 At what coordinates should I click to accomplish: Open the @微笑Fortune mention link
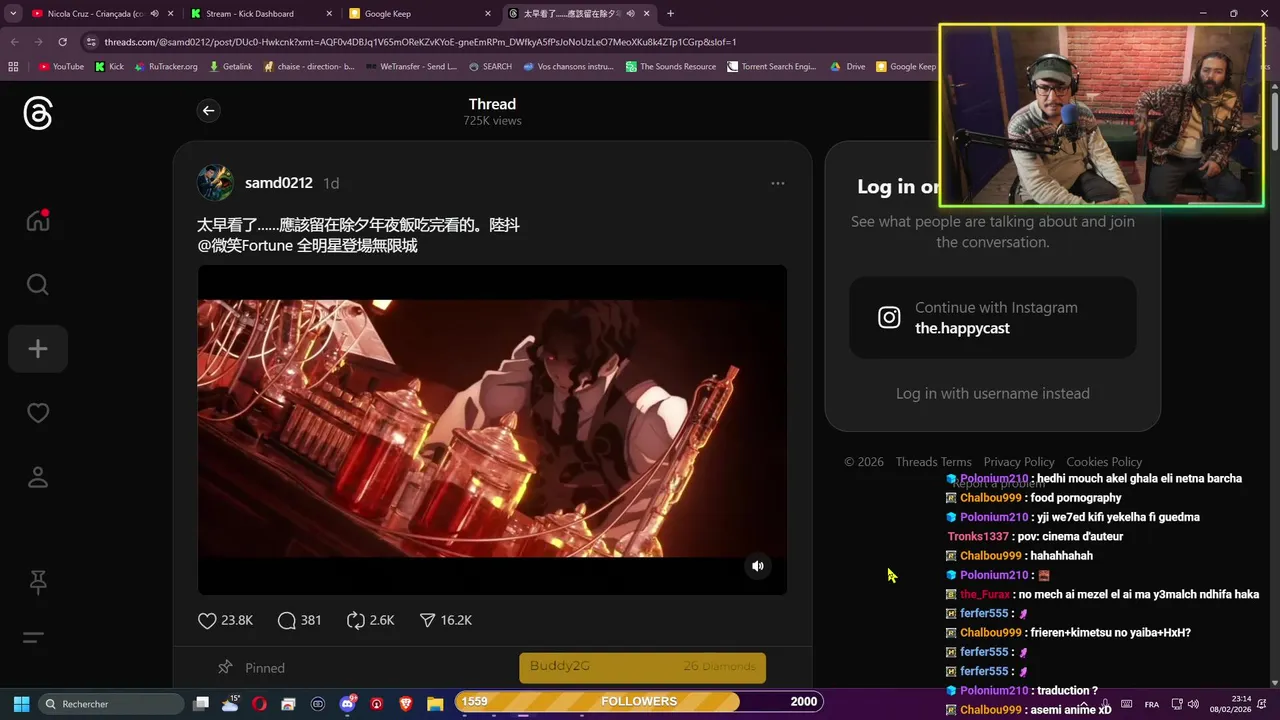click(x=245, y=246)
